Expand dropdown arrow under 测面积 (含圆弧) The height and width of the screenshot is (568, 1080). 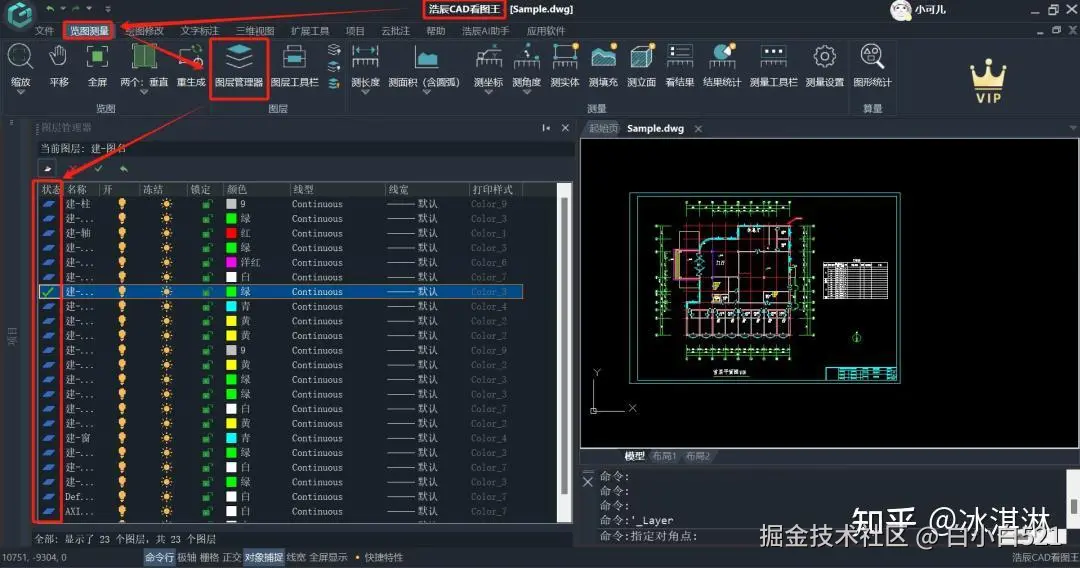tap(426, 92)
